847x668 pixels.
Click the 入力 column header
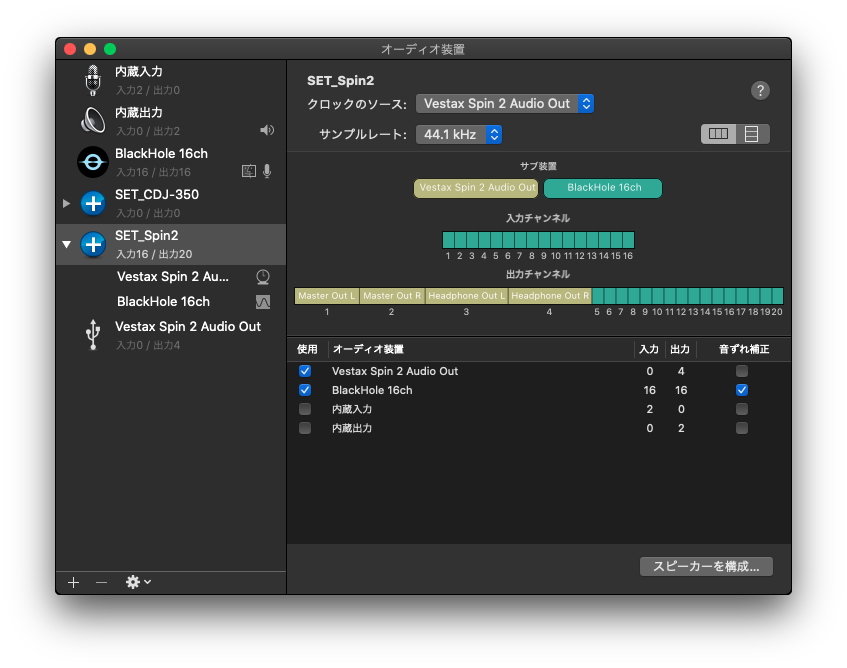(x=649, y=349)
